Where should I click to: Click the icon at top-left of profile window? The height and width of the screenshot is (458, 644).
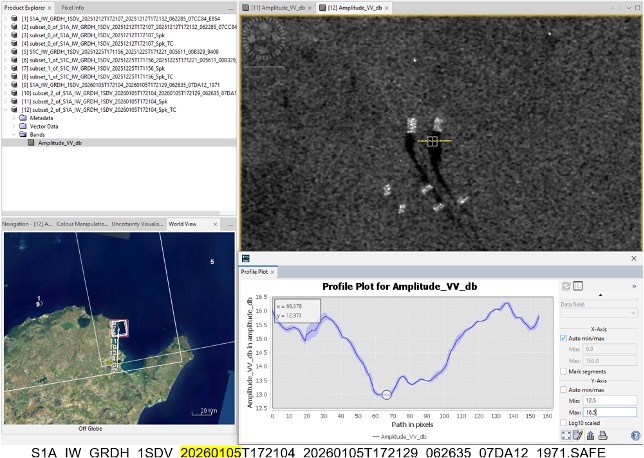coord(246,258)
